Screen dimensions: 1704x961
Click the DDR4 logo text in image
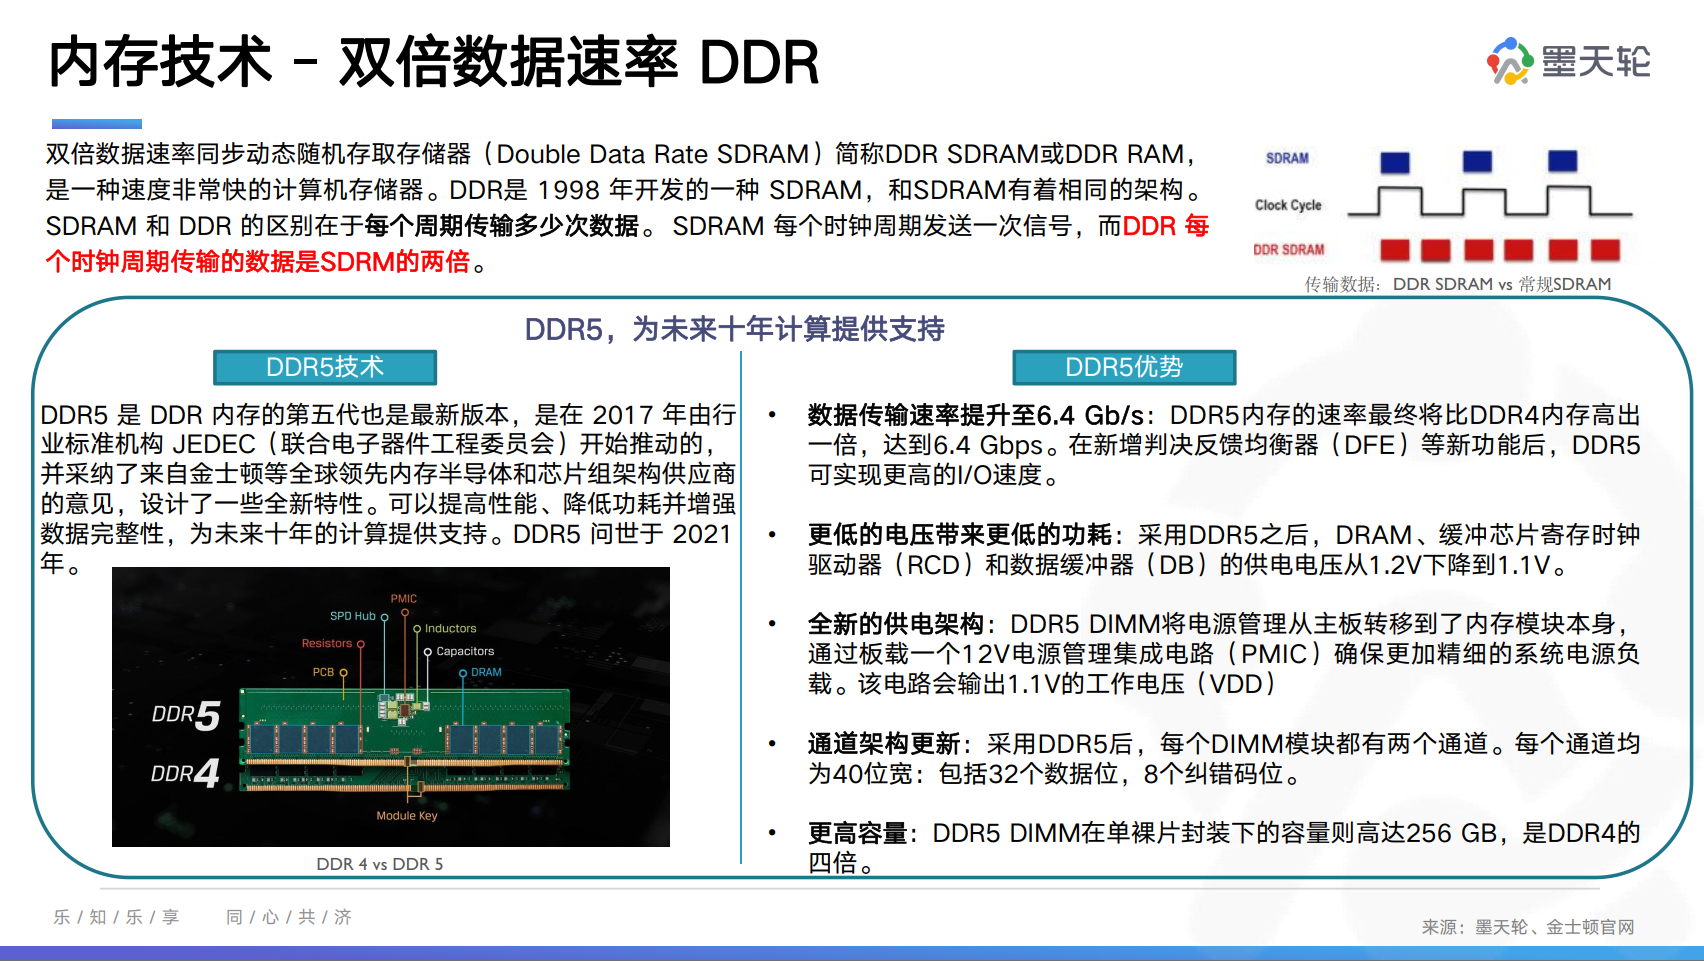point(185,773)
